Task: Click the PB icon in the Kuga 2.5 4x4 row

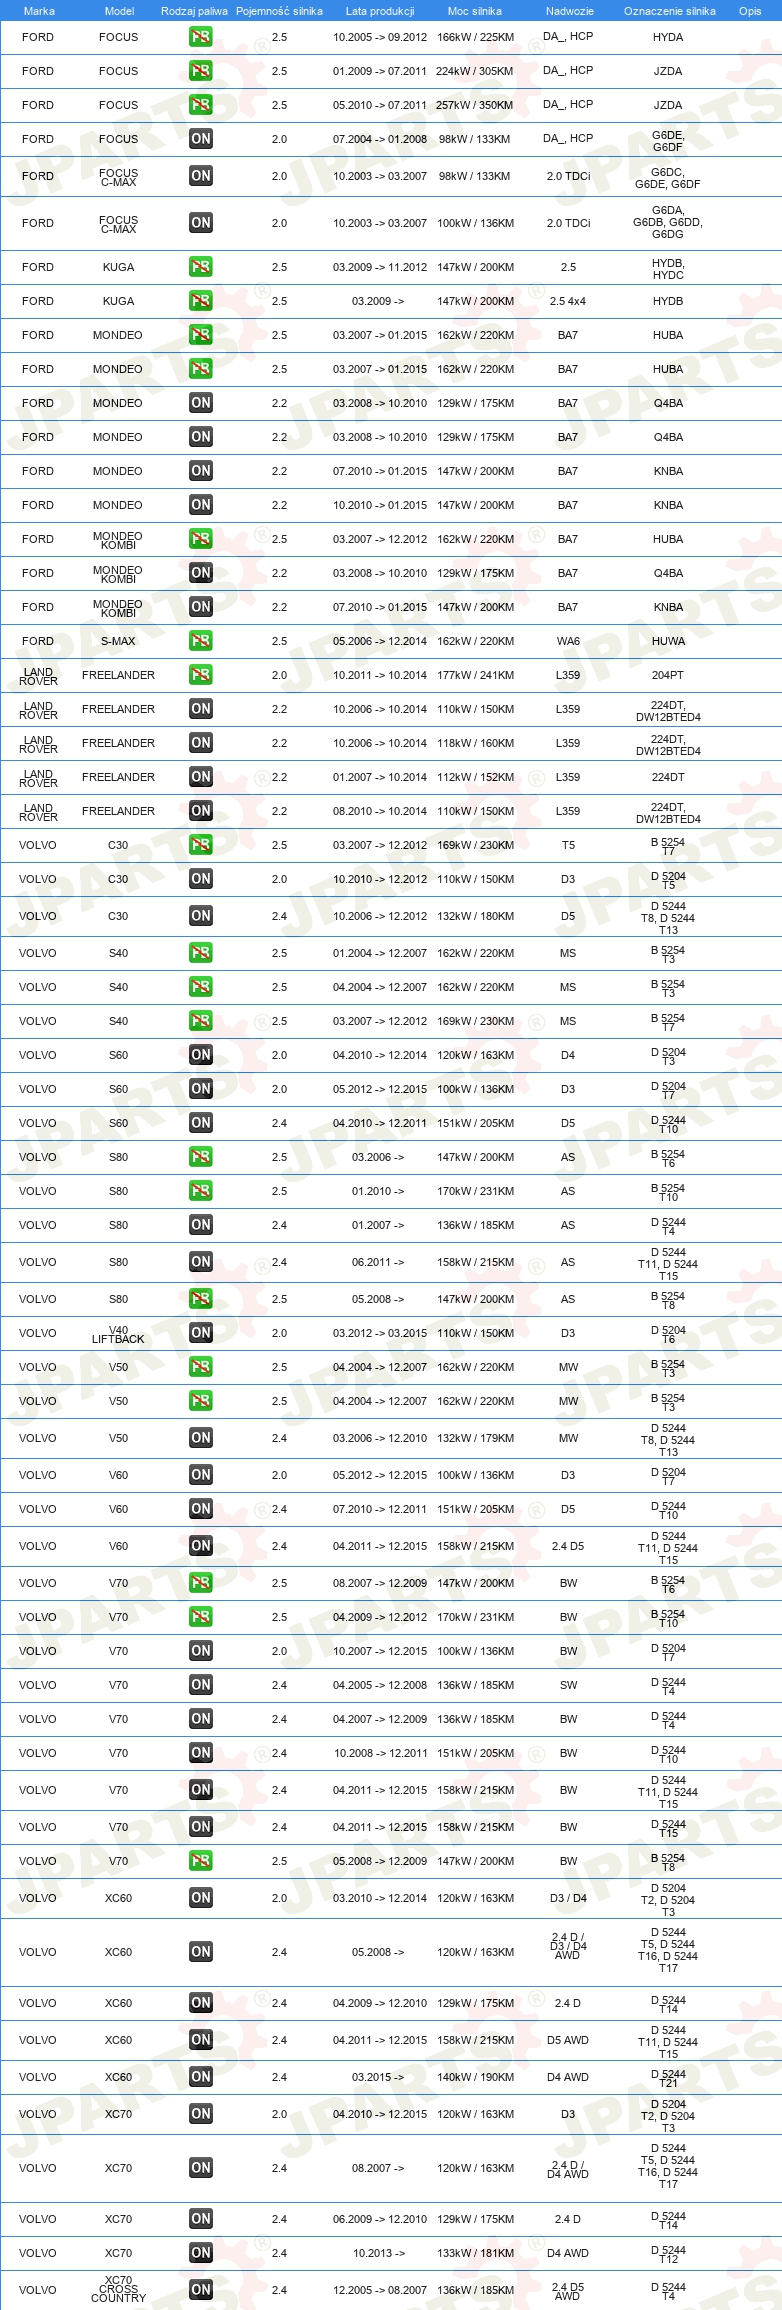Action: [201, 301]
